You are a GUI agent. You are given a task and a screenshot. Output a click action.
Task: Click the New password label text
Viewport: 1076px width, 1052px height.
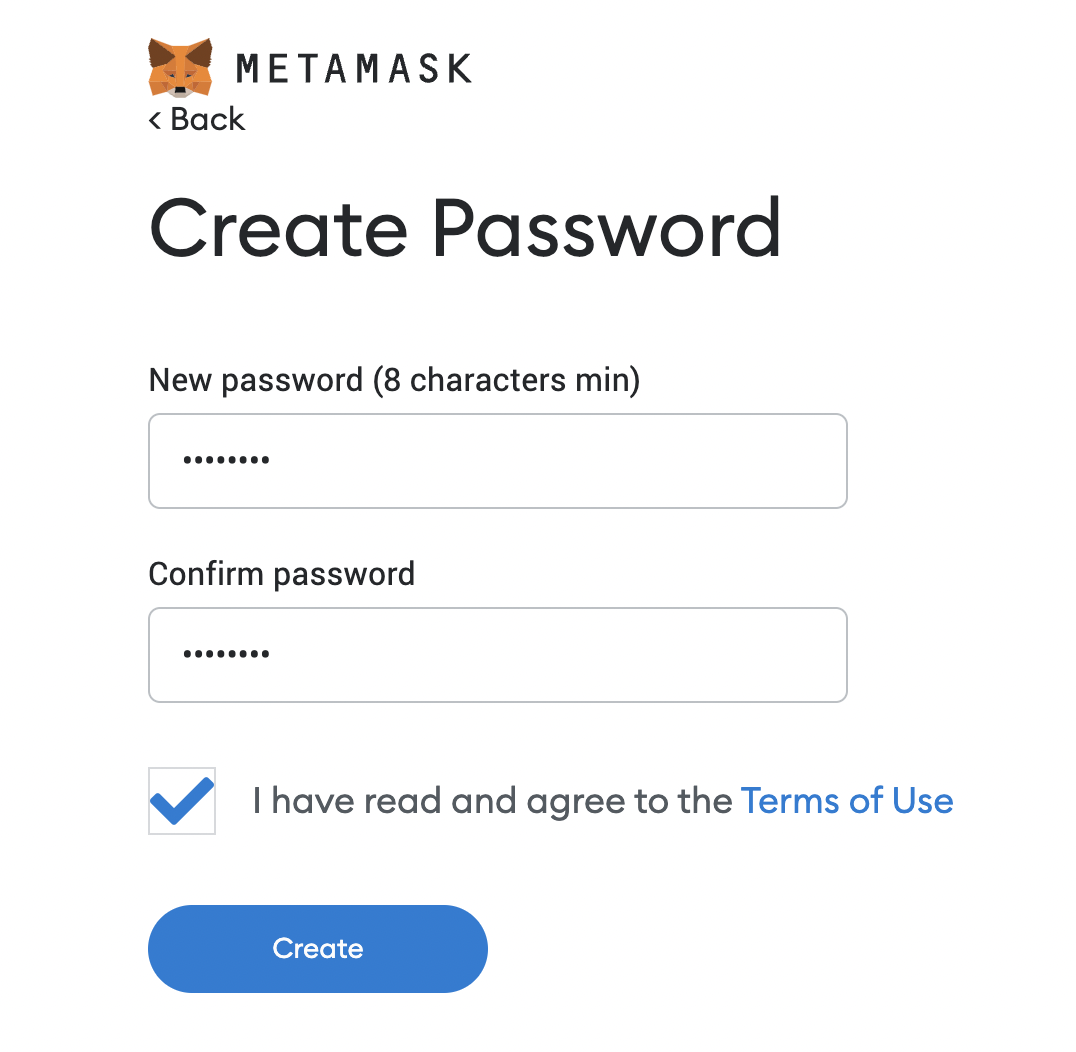pos(255,380)
